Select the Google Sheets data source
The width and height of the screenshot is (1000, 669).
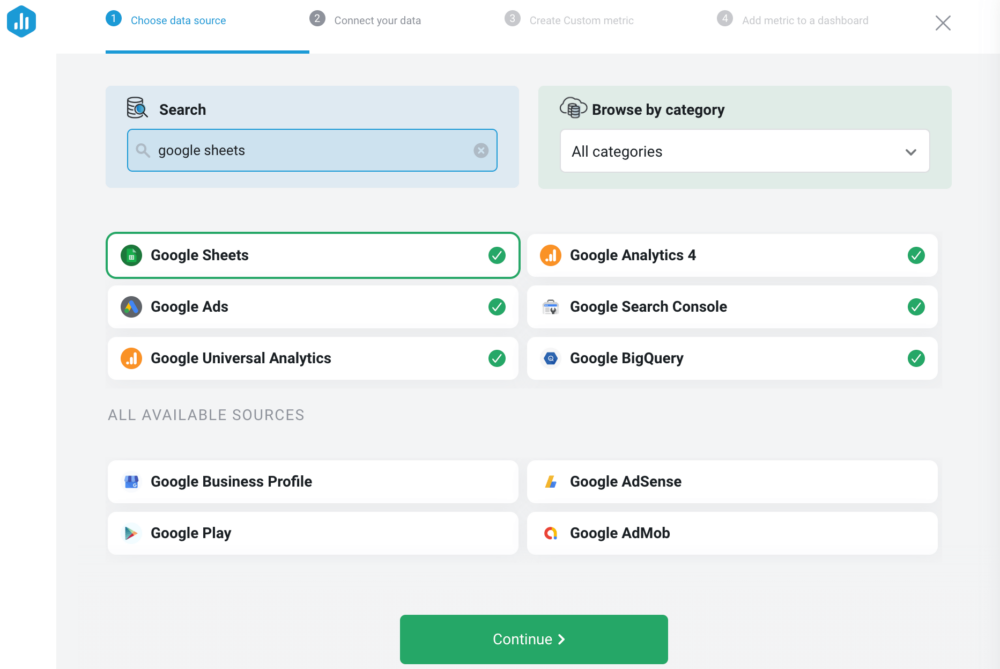click(x=312, y=255)
